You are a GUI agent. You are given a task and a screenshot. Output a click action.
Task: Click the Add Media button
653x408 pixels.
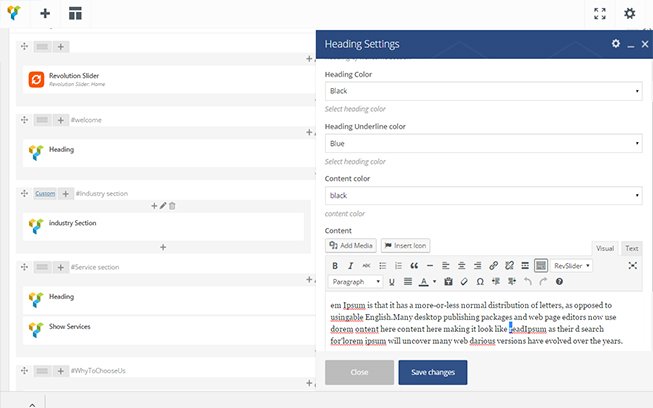click(351, 245)
